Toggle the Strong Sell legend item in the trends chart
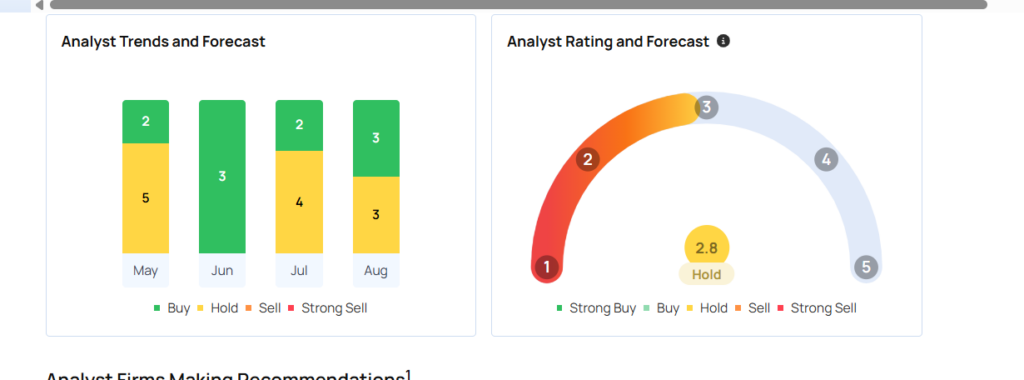This screenshot has height=380, width=1024. point(327,308)
